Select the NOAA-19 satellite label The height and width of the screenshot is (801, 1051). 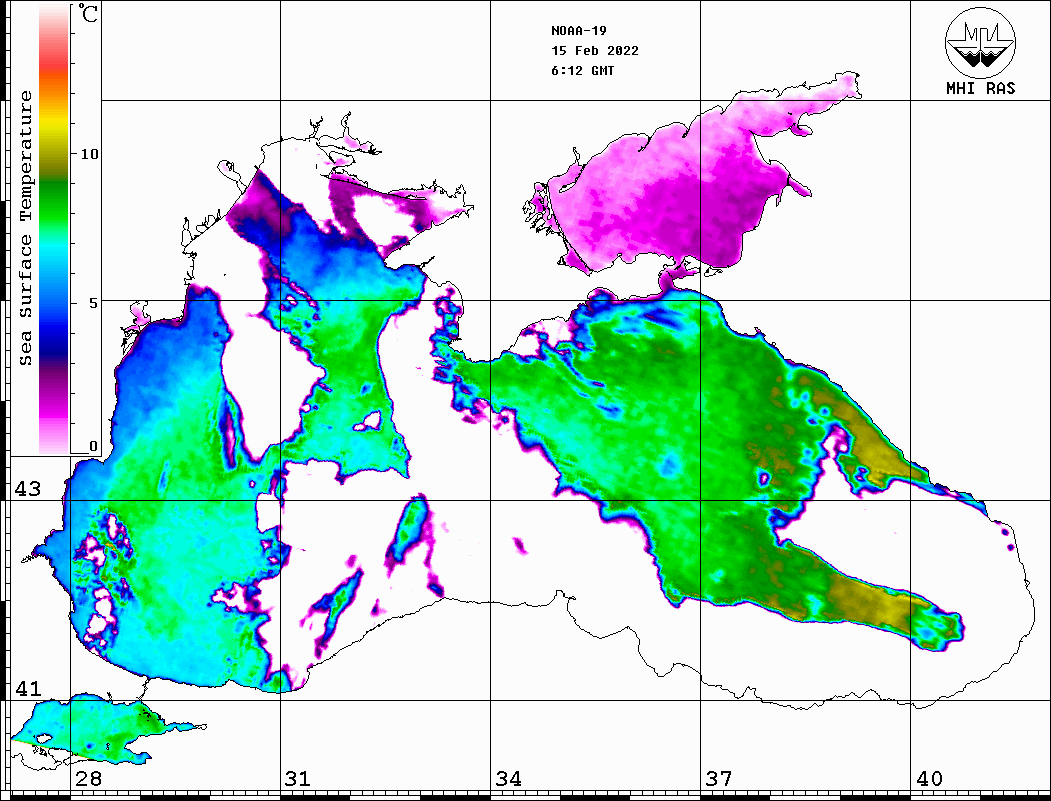coord(579,30)
